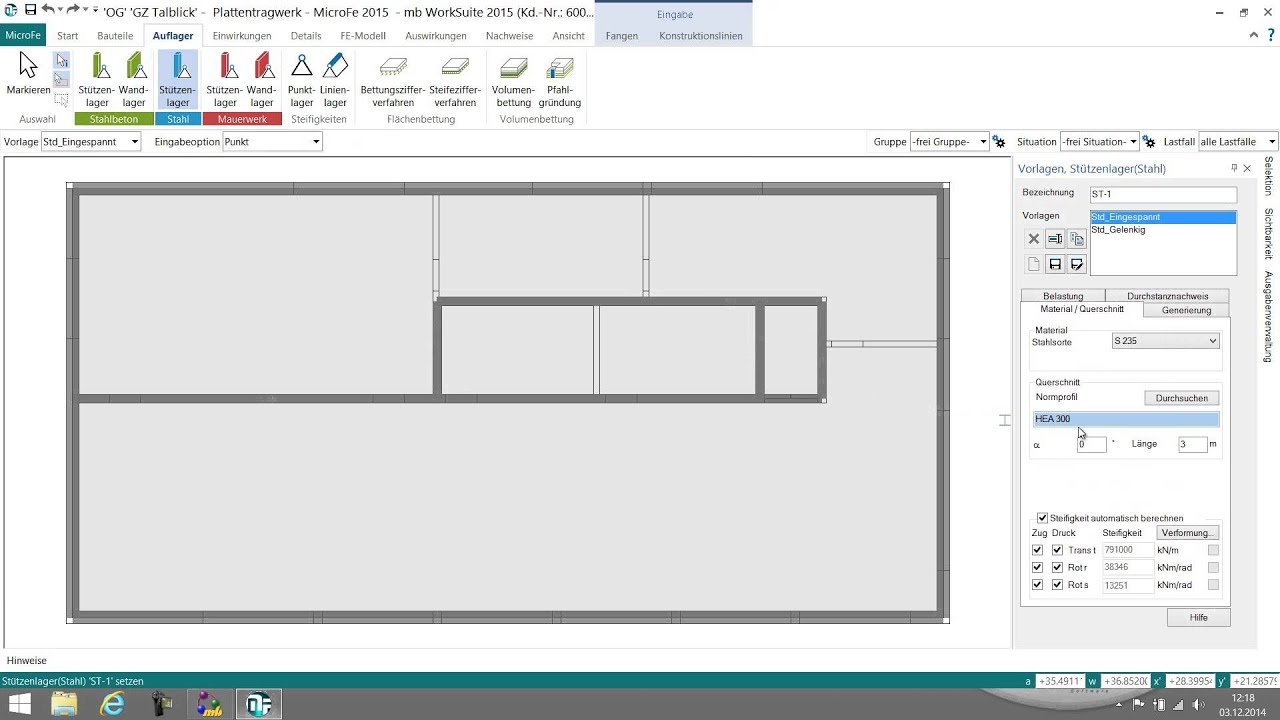Click the save-as template icon

coord(1077,264)
